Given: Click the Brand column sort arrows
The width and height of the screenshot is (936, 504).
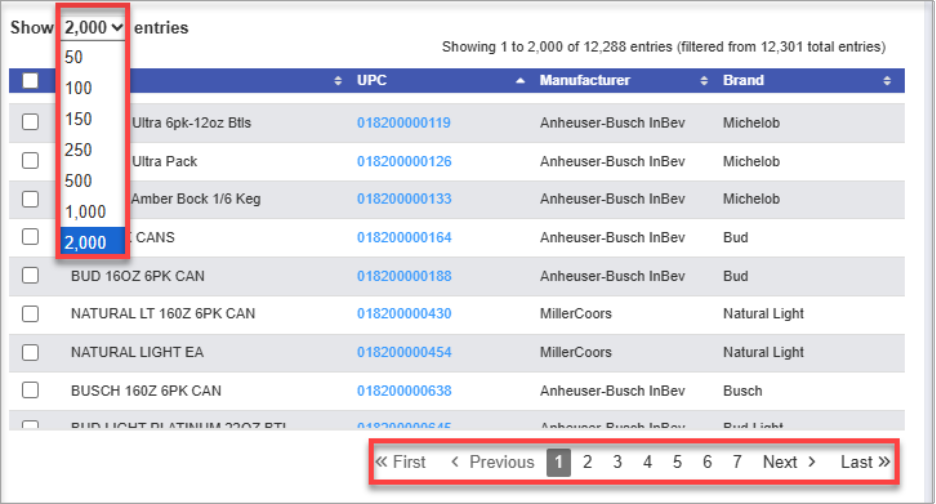Looking at the screenshot, I should point(887,81).
